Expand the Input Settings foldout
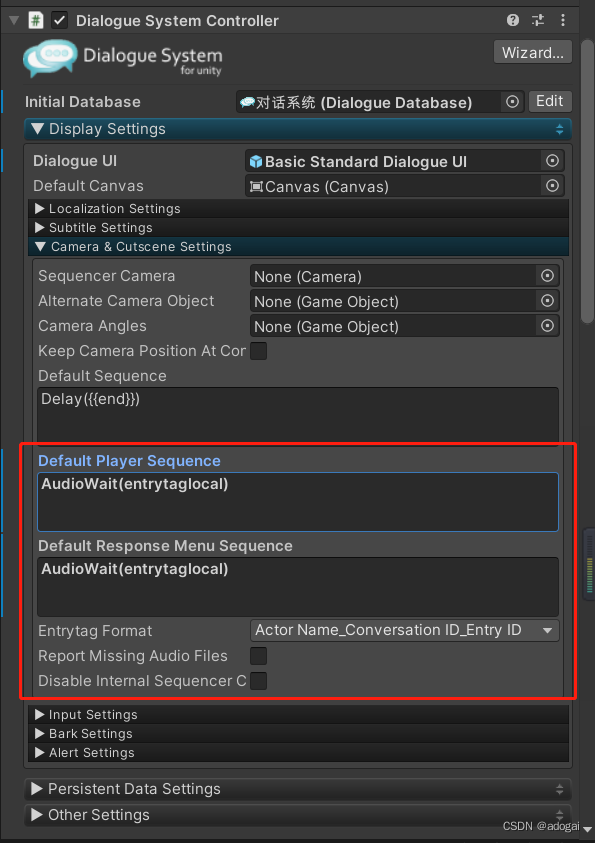 38,714
